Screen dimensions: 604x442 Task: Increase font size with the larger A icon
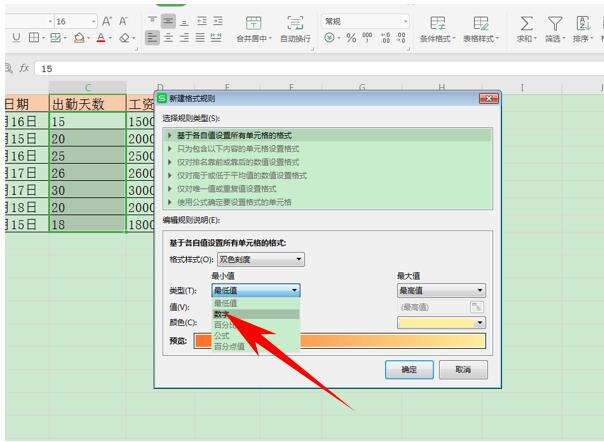(107, 21)
